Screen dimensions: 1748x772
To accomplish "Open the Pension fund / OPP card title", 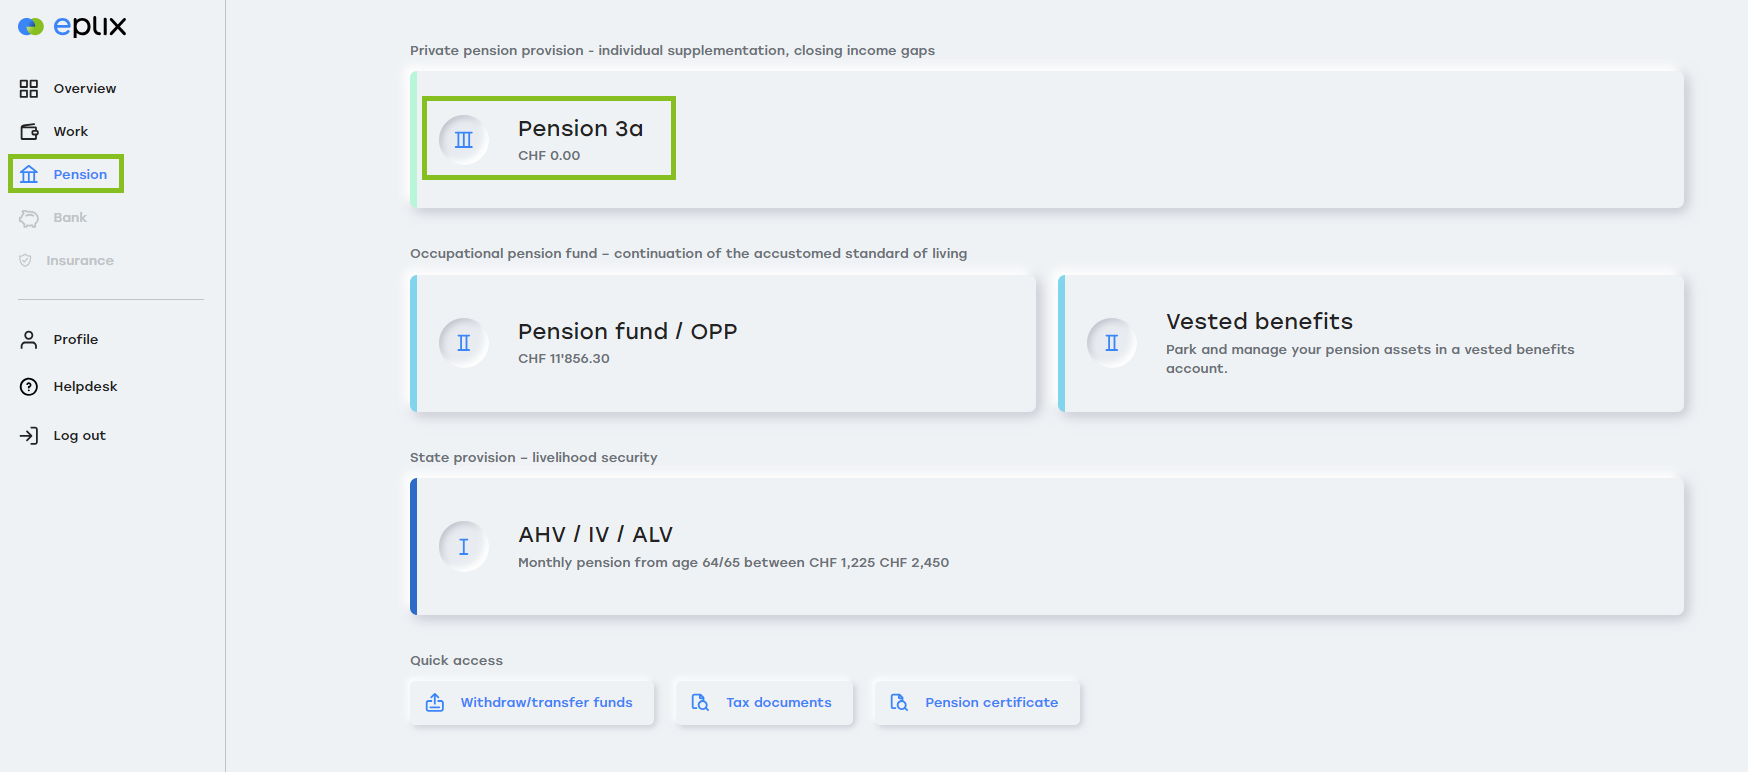I will [627, 332].
